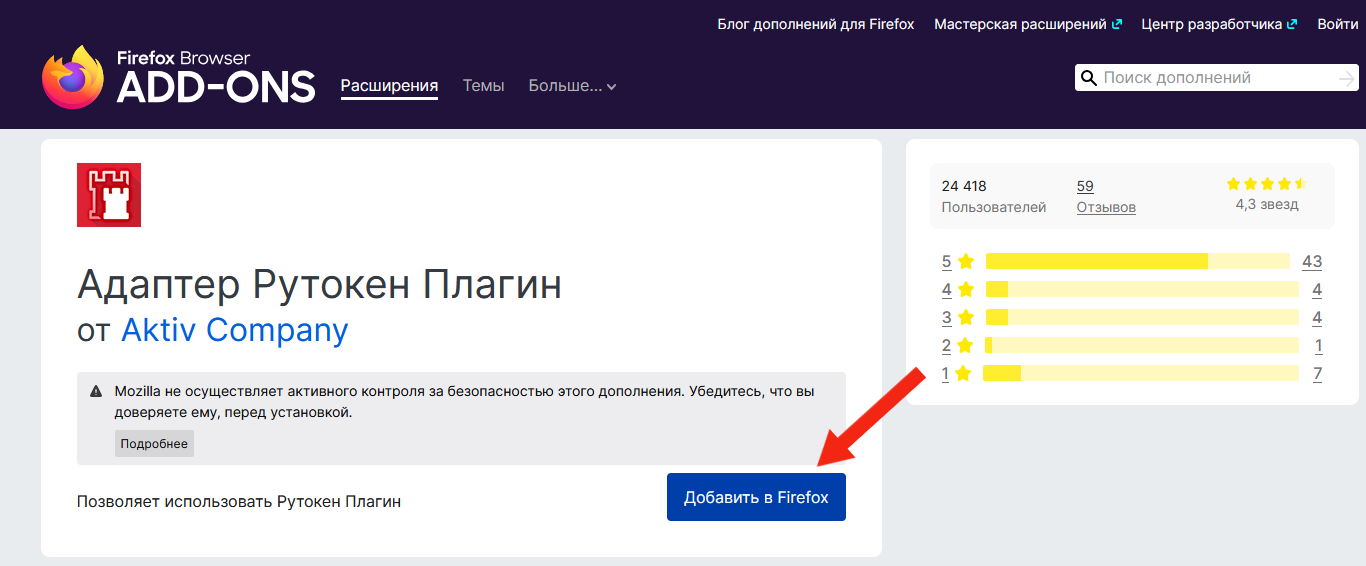Image resolution: width=1366 pixels, height=566 pixels.
Task: Click the number 1 rating link
Action: (945, 373)
